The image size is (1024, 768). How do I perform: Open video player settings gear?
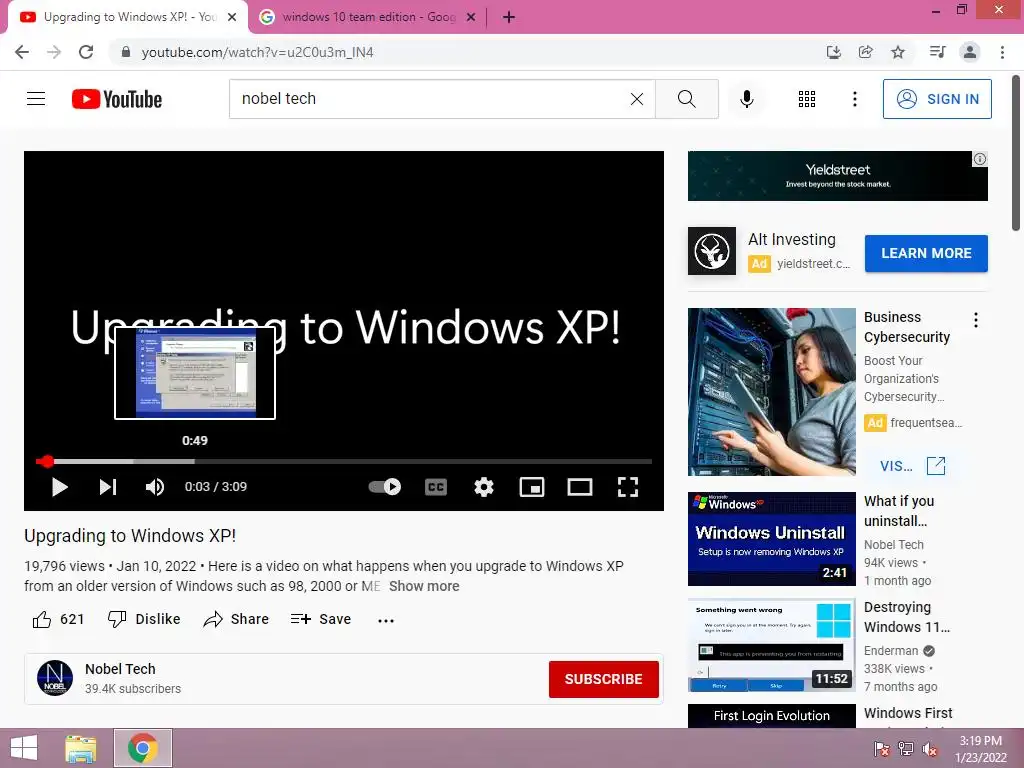[x=484, y=487]
